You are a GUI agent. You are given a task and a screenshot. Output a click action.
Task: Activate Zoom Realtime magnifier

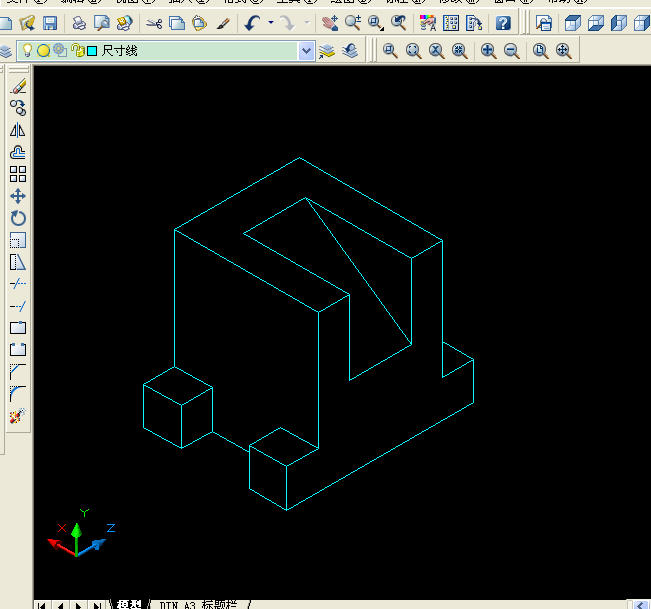coord(353,23)
